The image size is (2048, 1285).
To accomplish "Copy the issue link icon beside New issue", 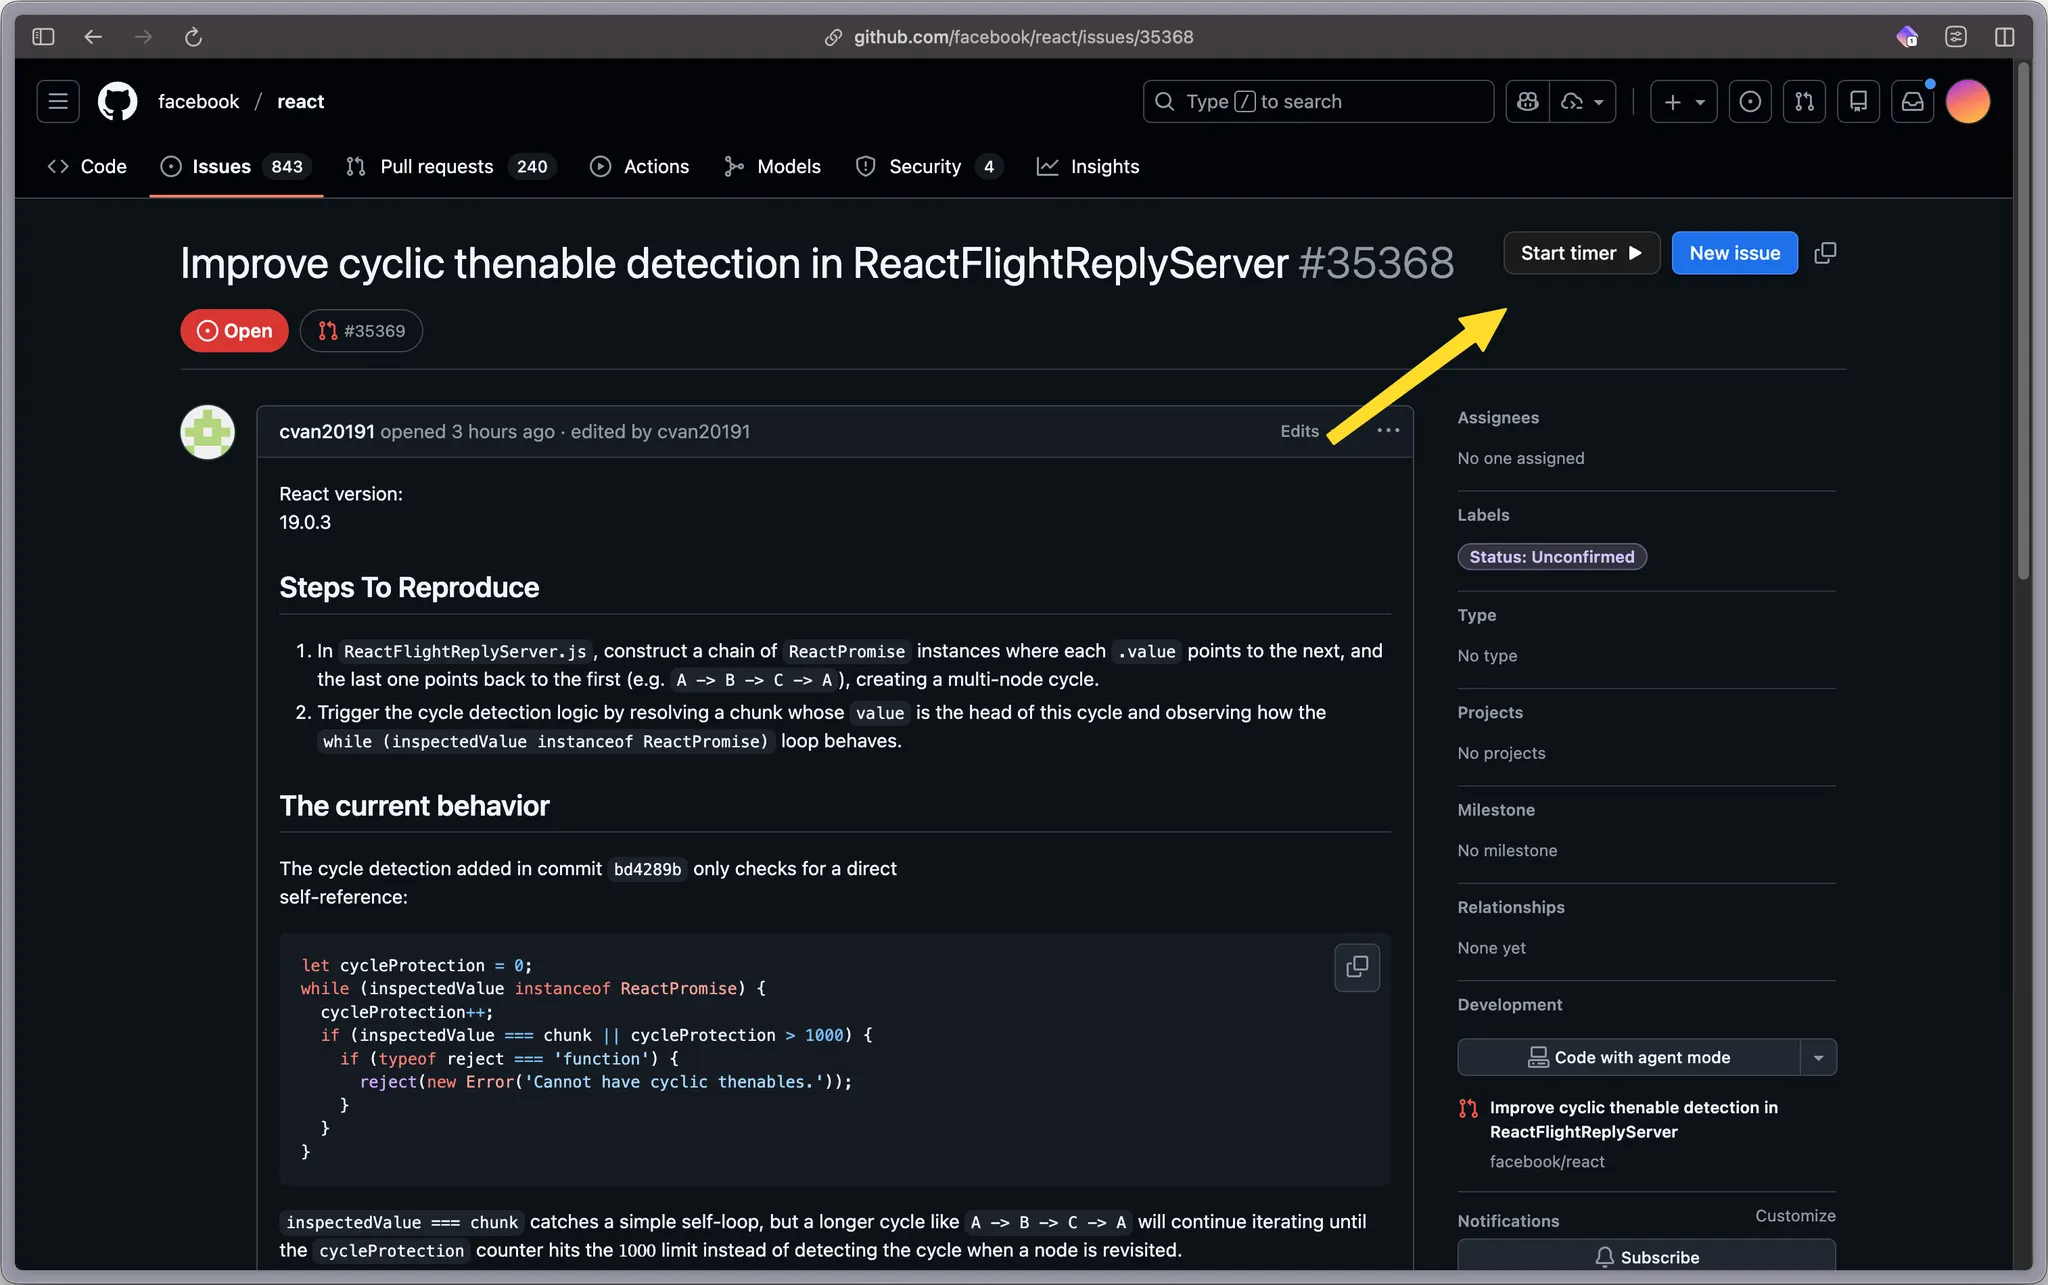I will [1825, 253].
